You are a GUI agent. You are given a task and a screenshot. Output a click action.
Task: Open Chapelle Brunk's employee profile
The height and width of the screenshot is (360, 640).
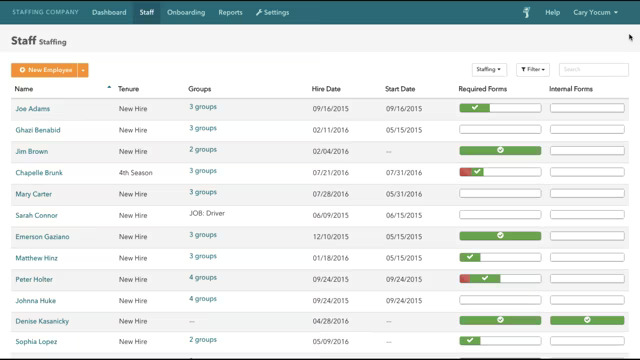pos(39,173)
